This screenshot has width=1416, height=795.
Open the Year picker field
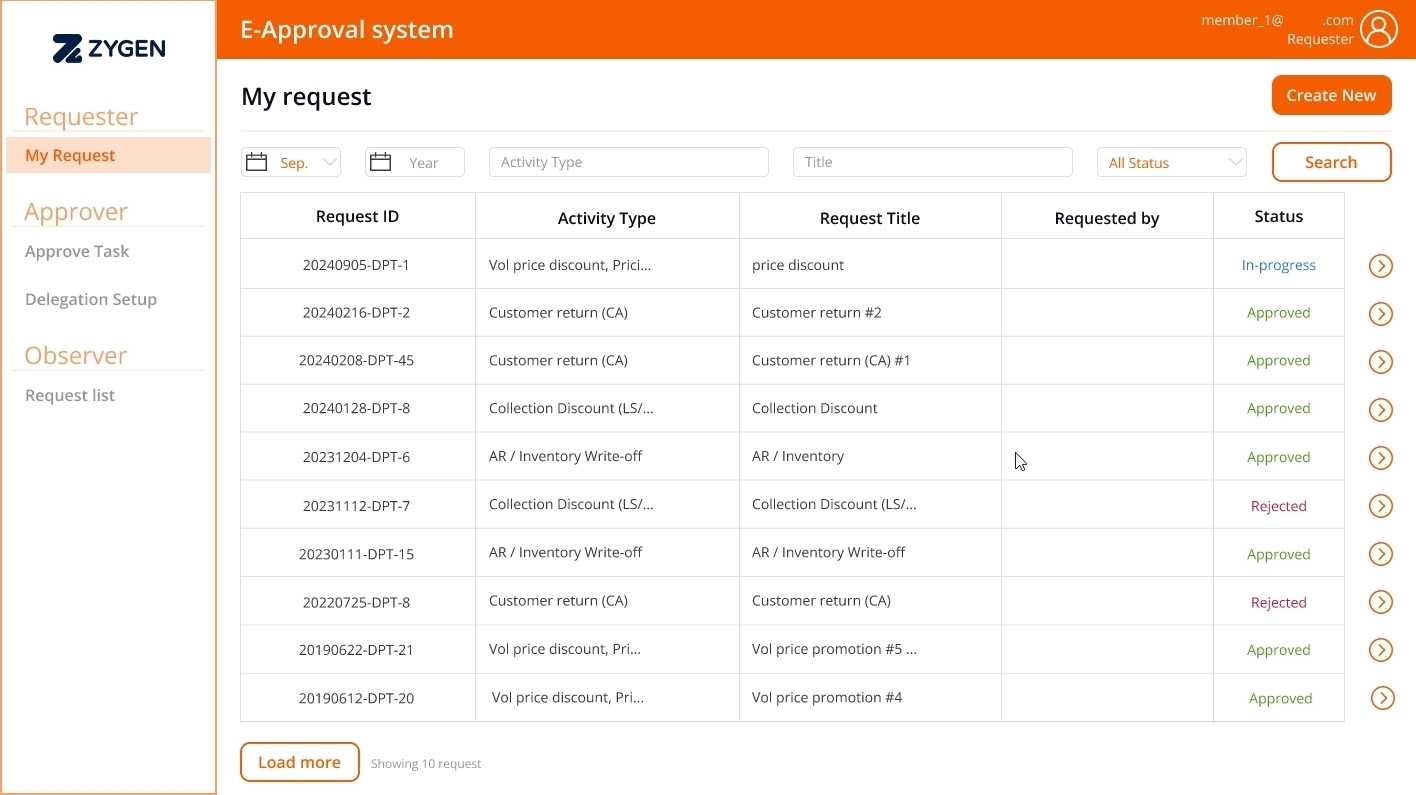click(424, 162)
